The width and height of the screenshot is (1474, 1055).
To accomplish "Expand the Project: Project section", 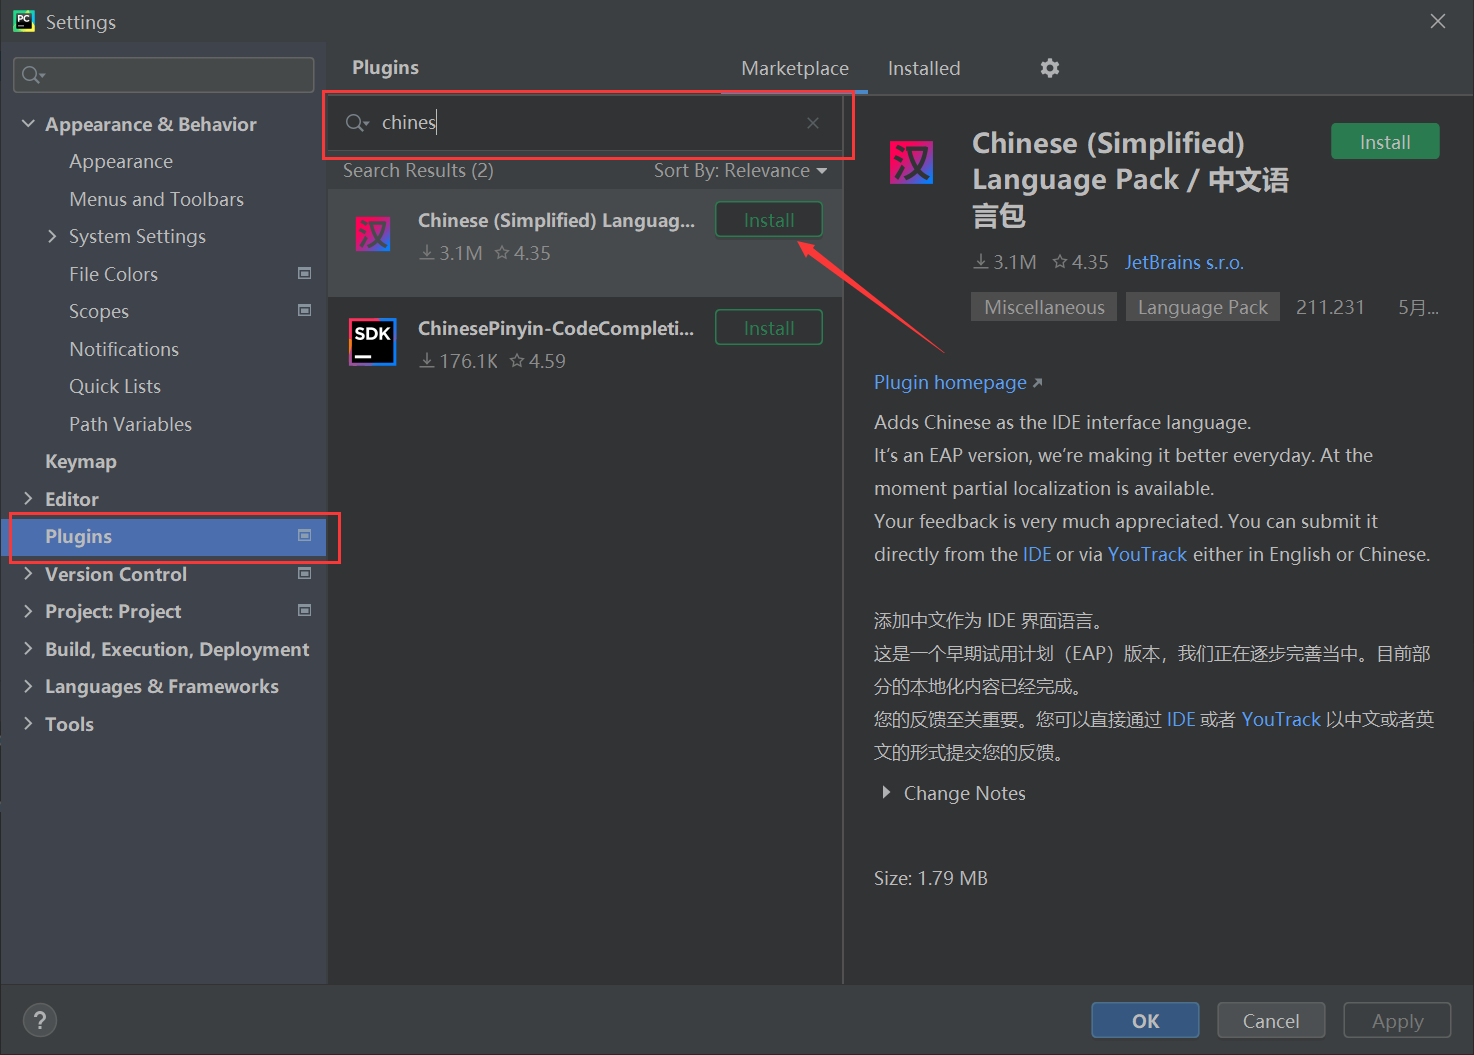I will [x=28, y=611].
